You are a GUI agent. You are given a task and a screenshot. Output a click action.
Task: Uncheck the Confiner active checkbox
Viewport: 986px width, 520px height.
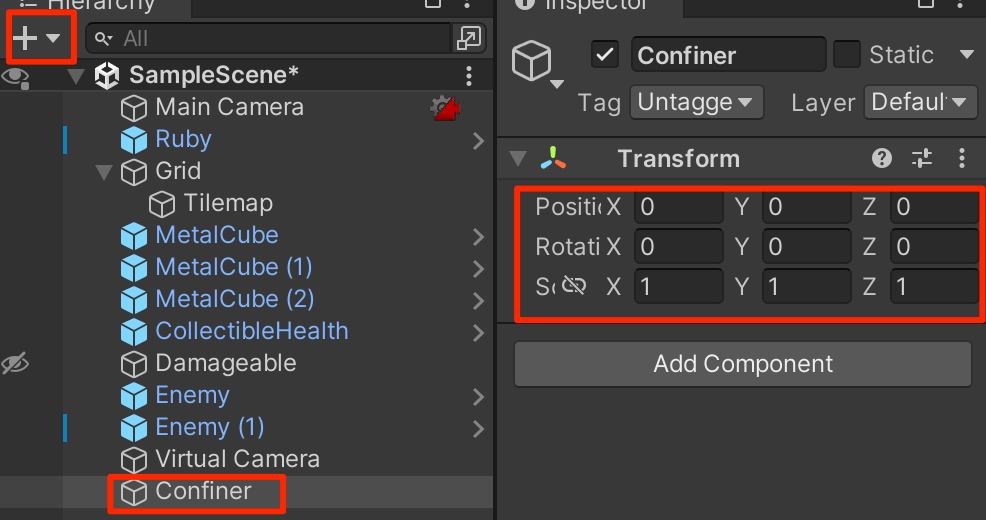[x=605, y=55]
